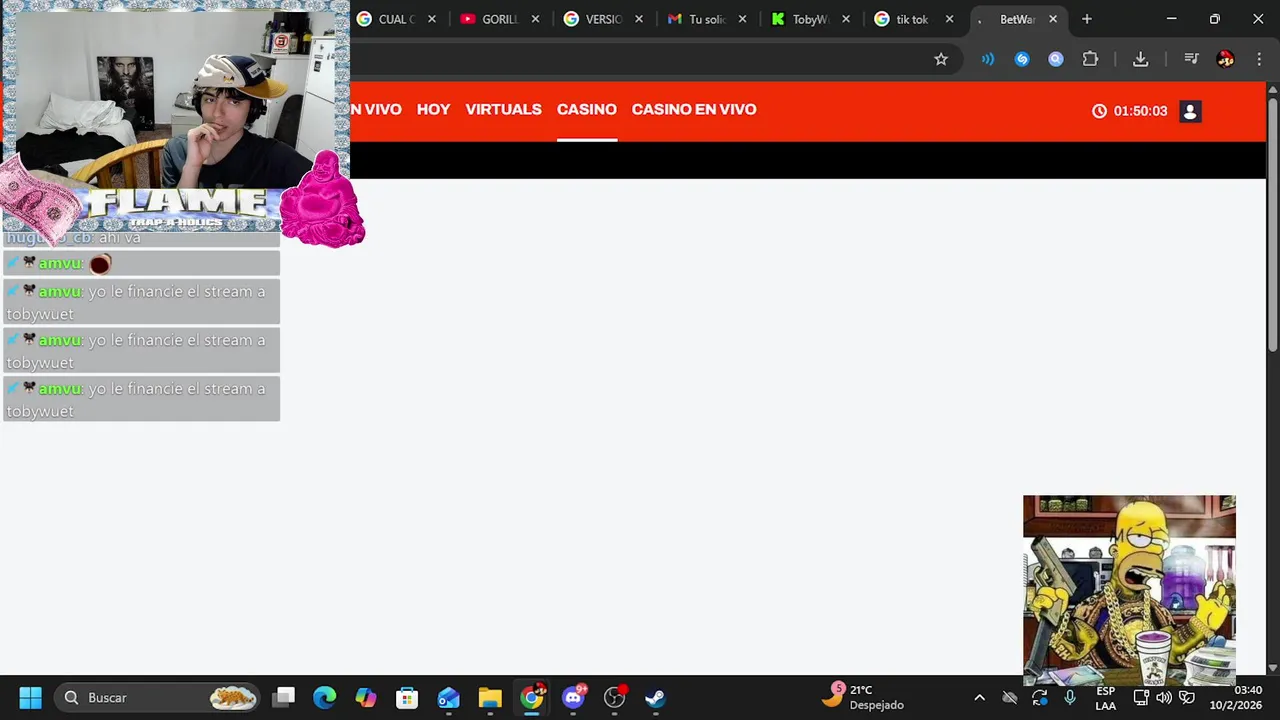This screenshot has width=1280, height=720.
Task: Open volume control in system tray
Action: [1163, 698]
